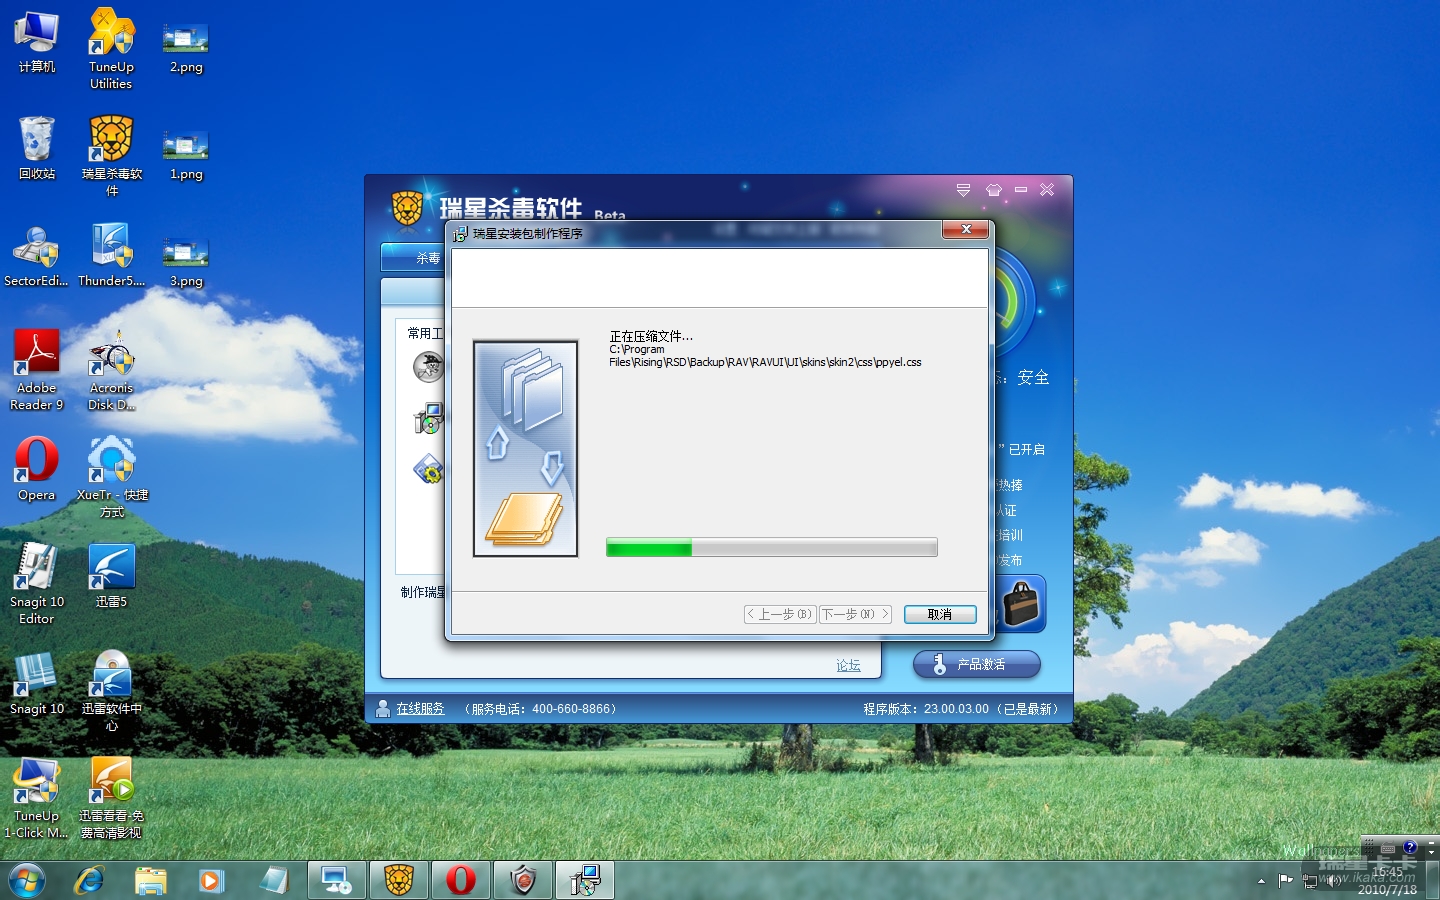Open the notepad icon on taskbar
The width and height of the screenshot is (1440, 900).
273,880
